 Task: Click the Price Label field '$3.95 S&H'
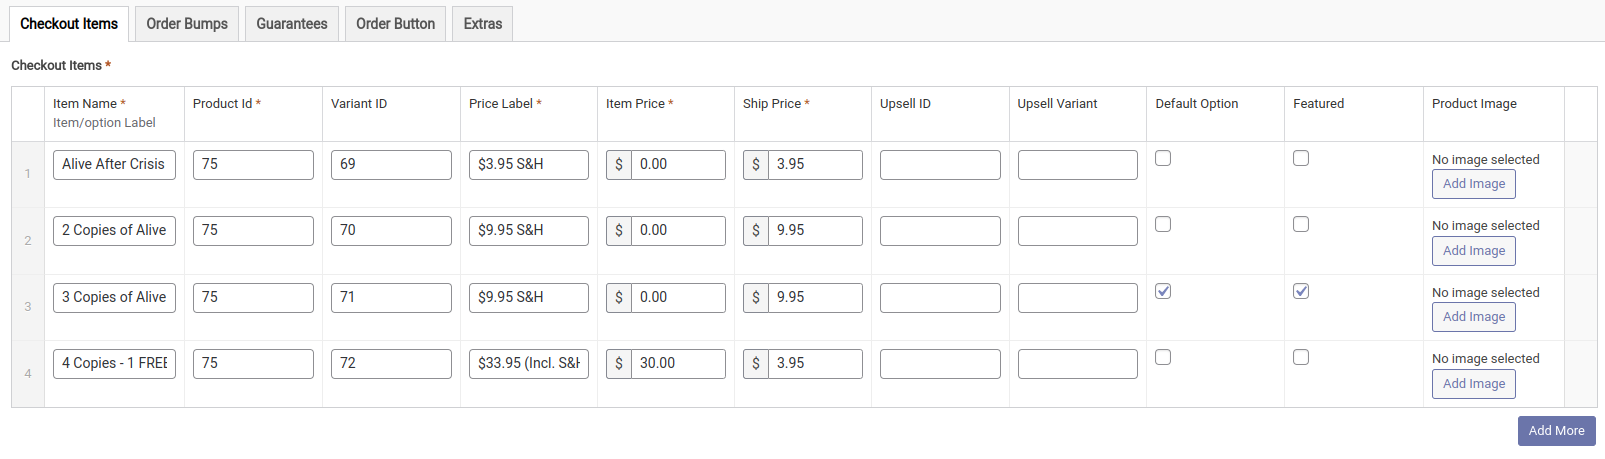click(x=528, y=165)
